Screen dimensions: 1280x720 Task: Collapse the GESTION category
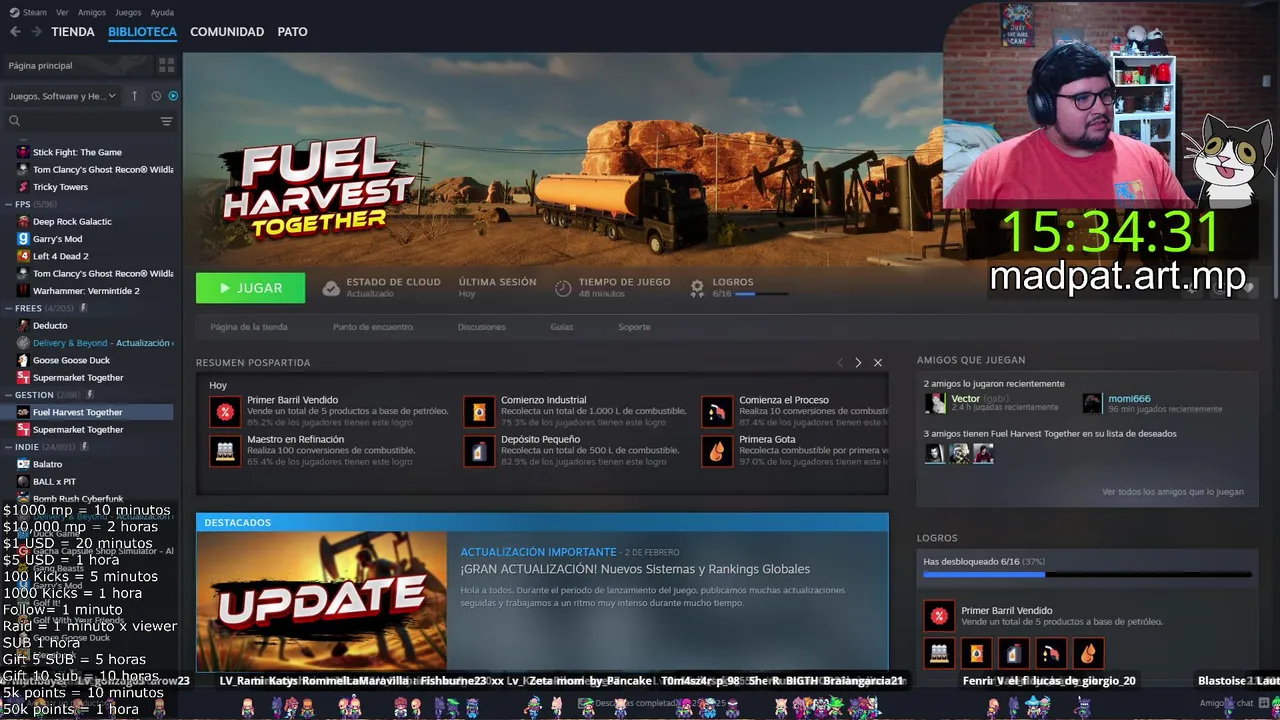click(x=9, y=395)
